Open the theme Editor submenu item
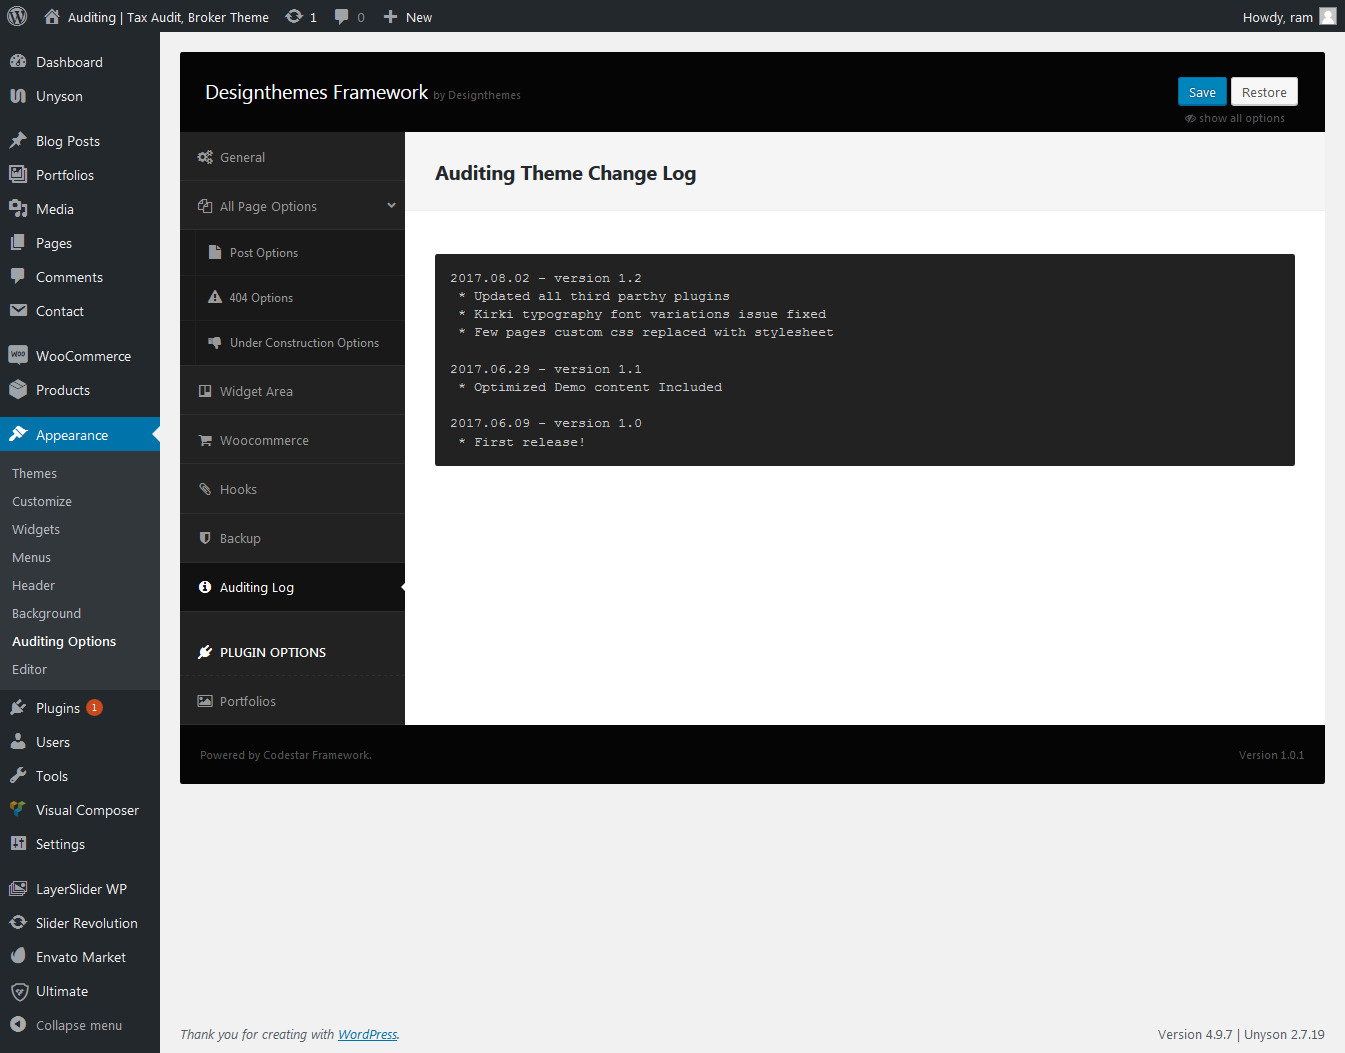Screen dimensions: 1345x1053 [29, 669]
